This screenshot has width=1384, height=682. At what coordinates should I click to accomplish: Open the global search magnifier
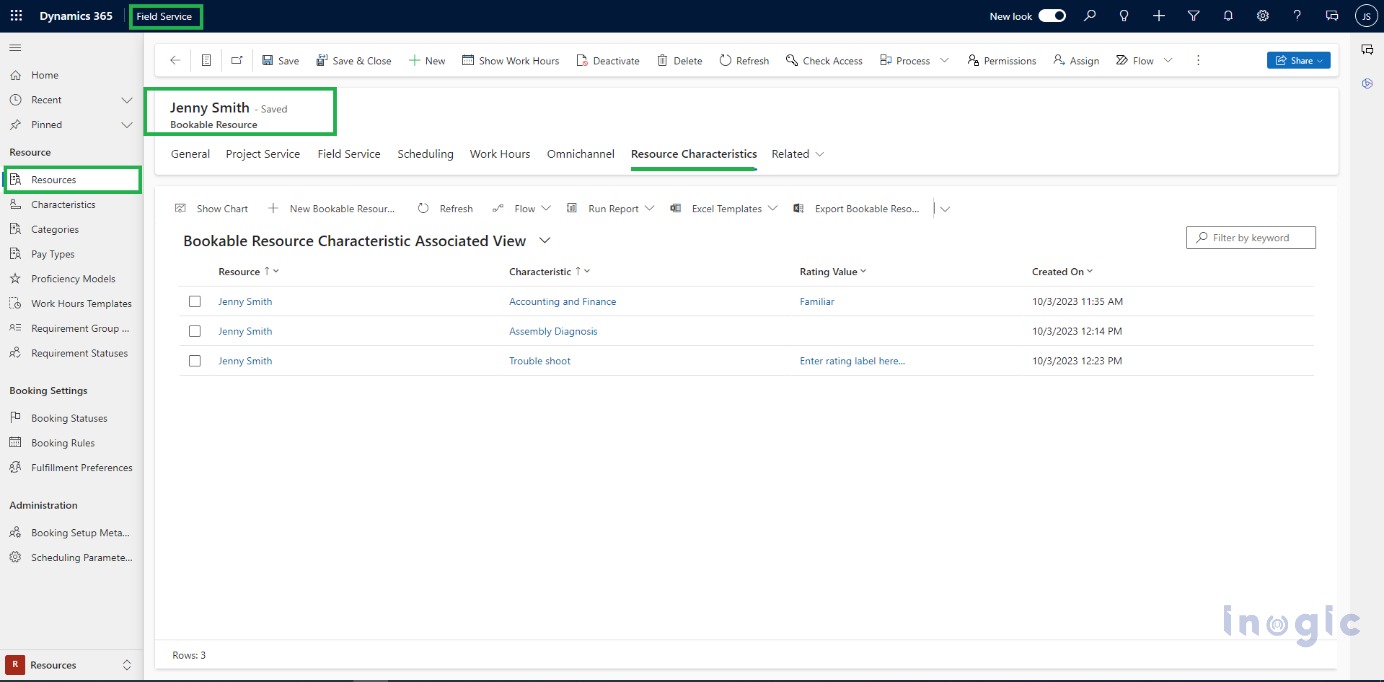(1089, 15)
